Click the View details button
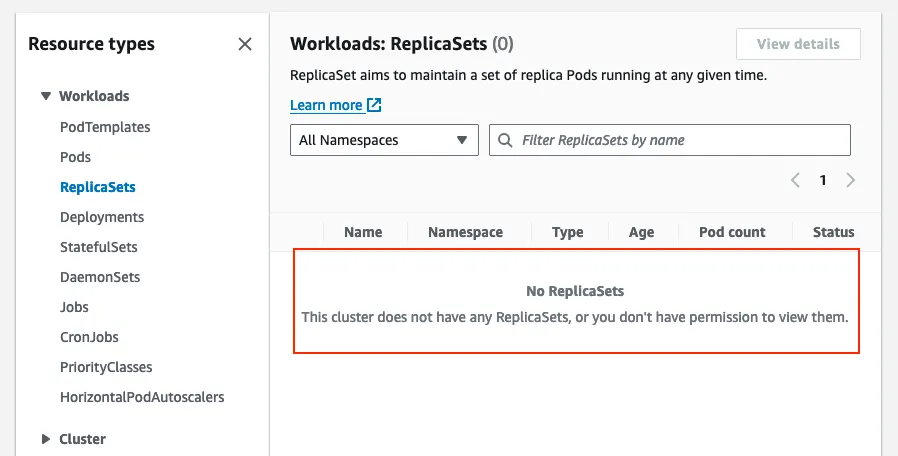The image size is (898, 456). (x=798, y=44)
